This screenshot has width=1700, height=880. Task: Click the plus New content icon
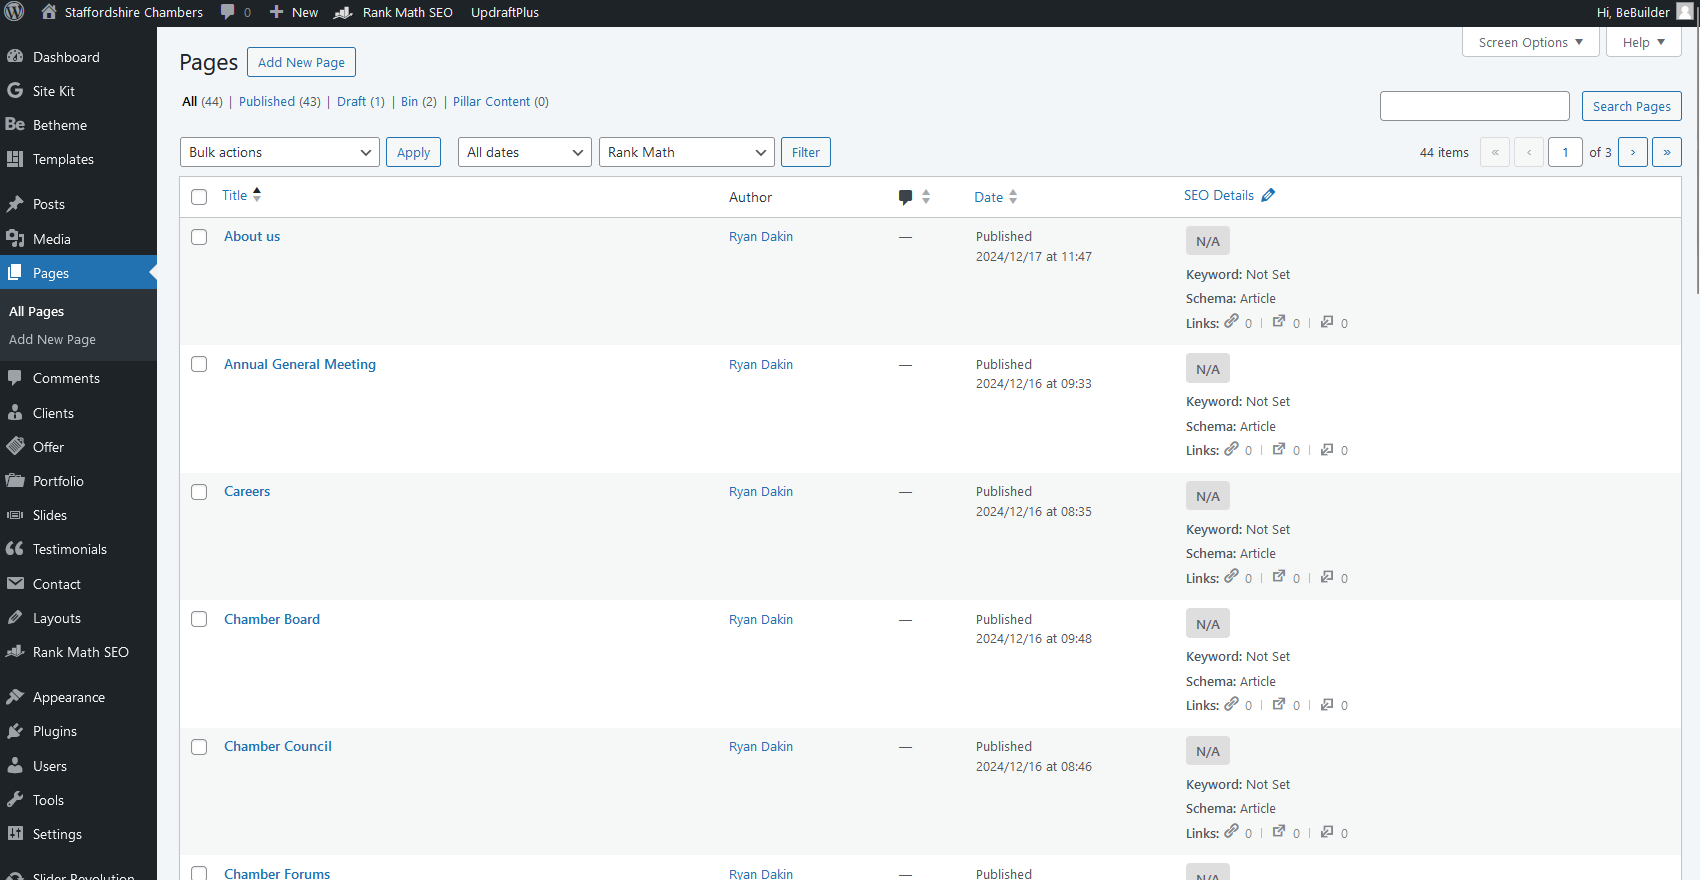pos(277,12)
